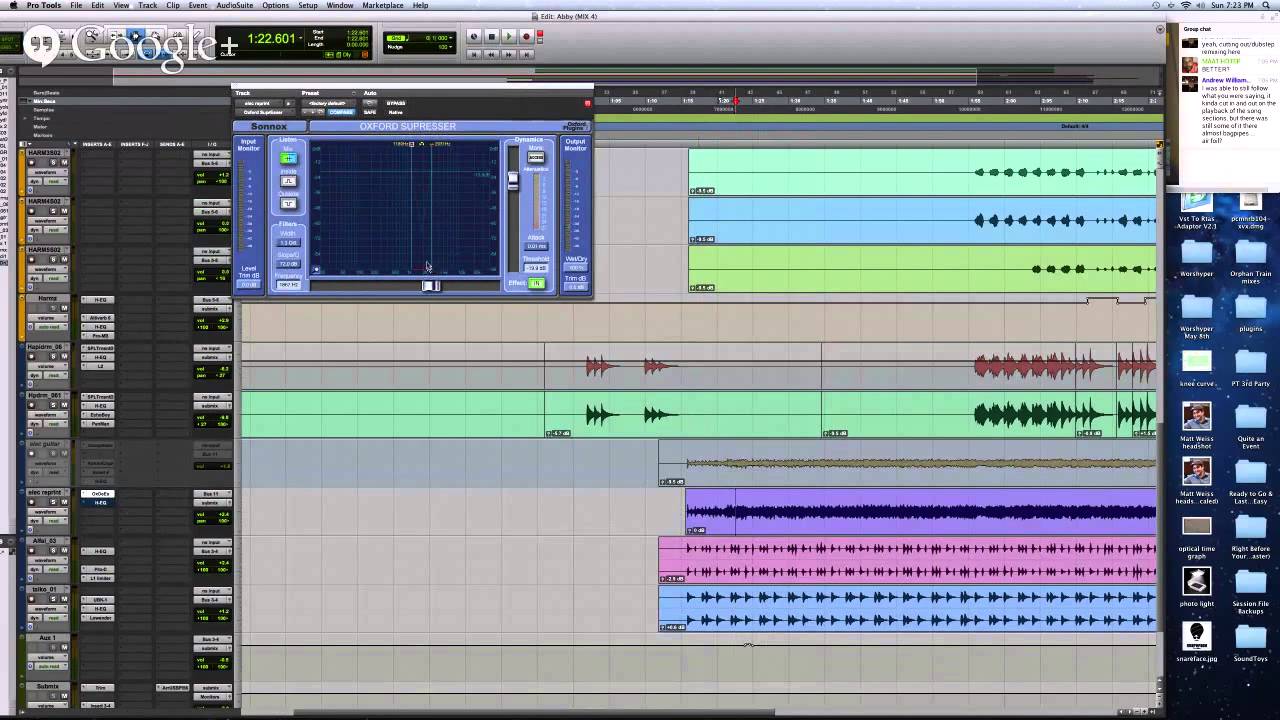Stop playback in the transport

click(x=491, y=36)
